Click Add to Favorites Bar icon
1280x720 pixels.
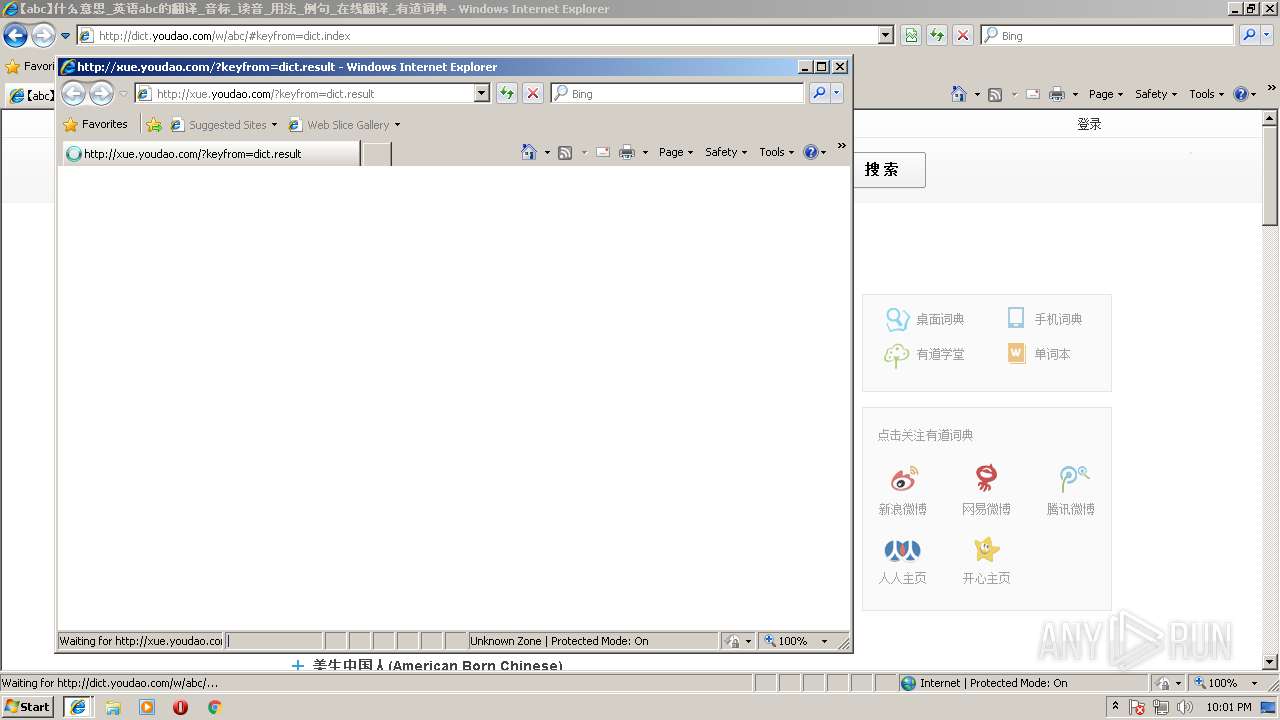coord(154,125)
